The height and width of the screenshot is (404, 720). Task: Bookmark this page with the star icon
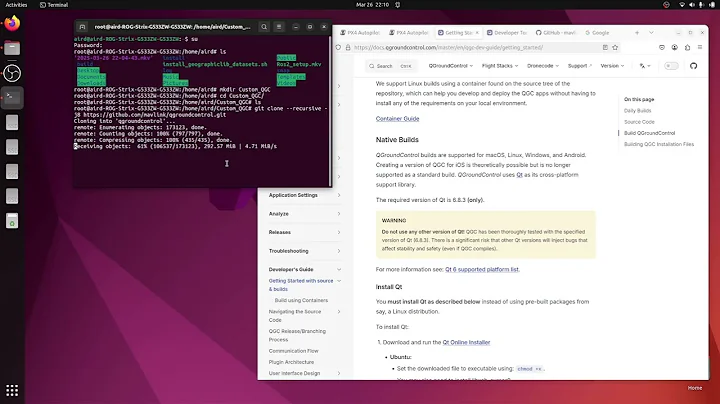point(615,47)
